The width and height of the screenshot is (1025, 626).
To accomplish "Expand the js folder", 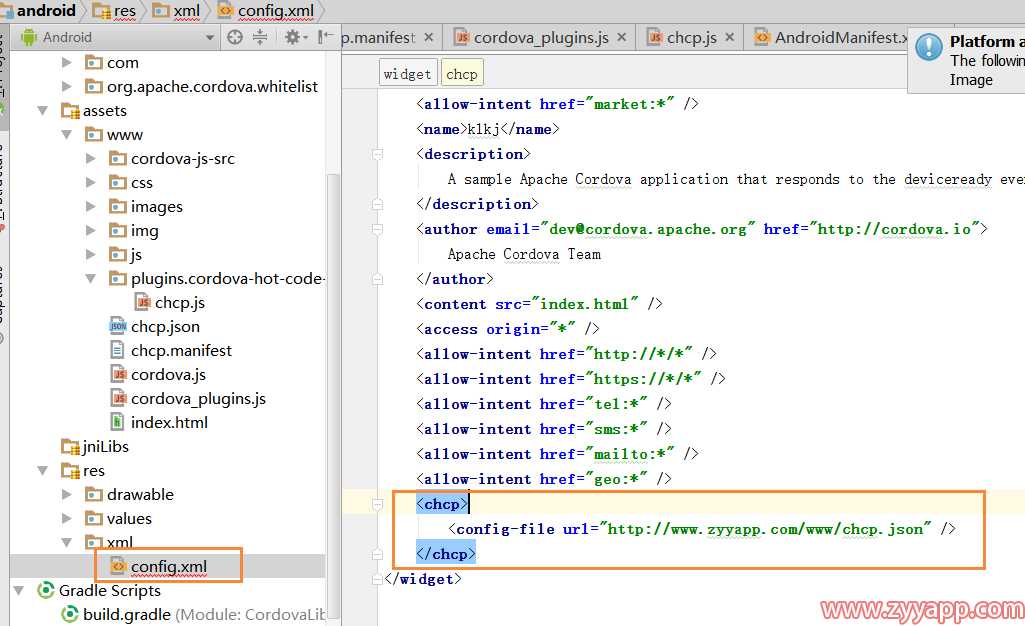I will [91, 254].
